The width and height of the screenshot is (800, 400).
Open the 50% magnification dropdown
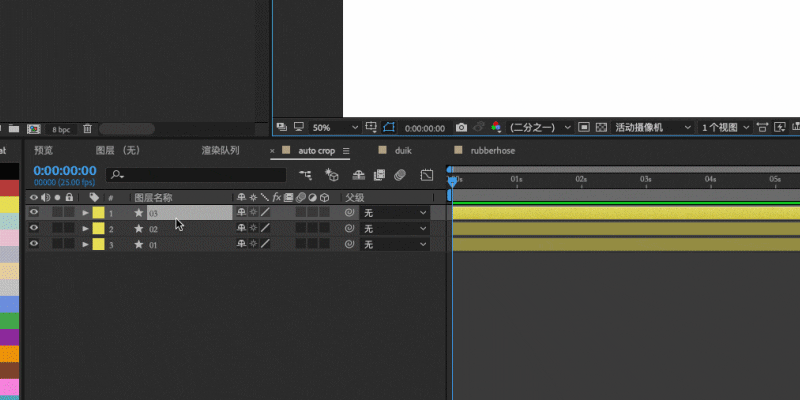click(335, 128)
